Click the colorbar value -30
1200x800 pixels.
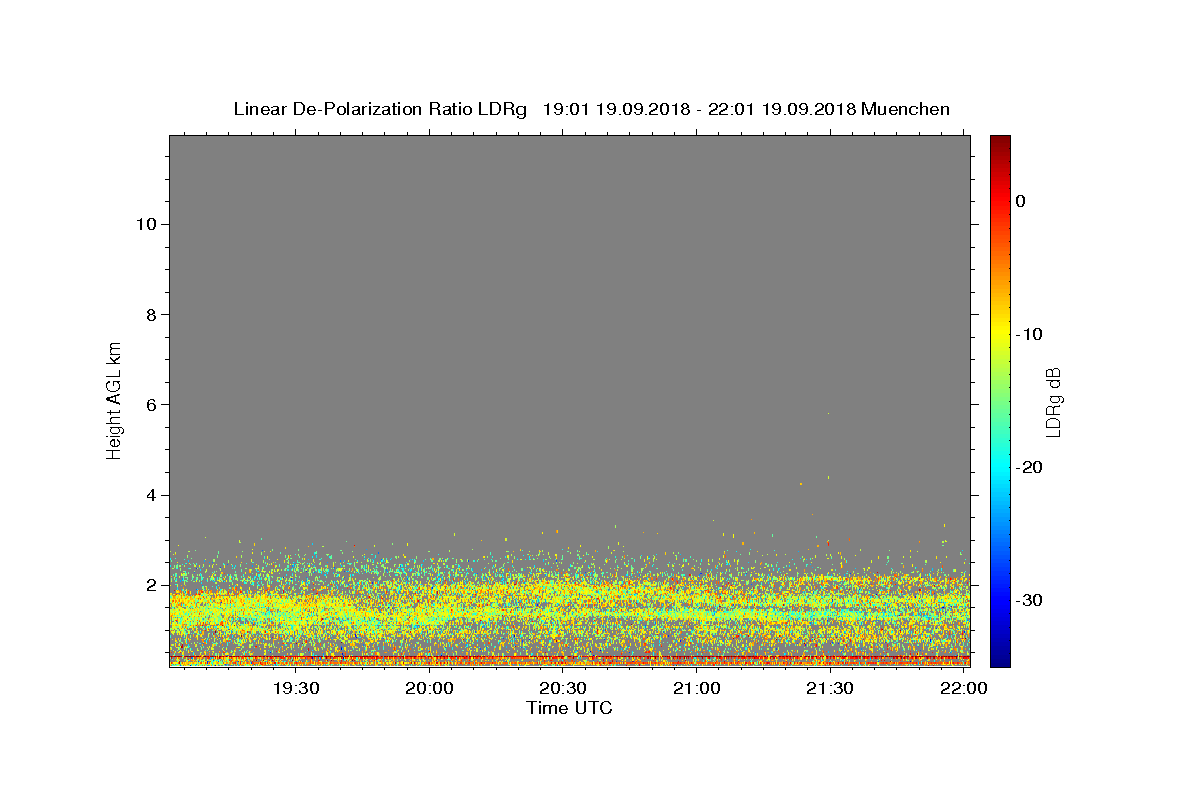(x=1030, y=600)
